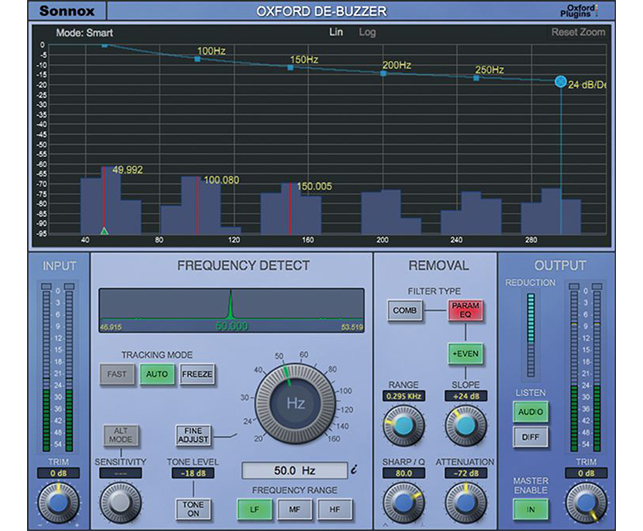
Task: Click the 100Hz harmonic node on curve
Action: point(197,59)
